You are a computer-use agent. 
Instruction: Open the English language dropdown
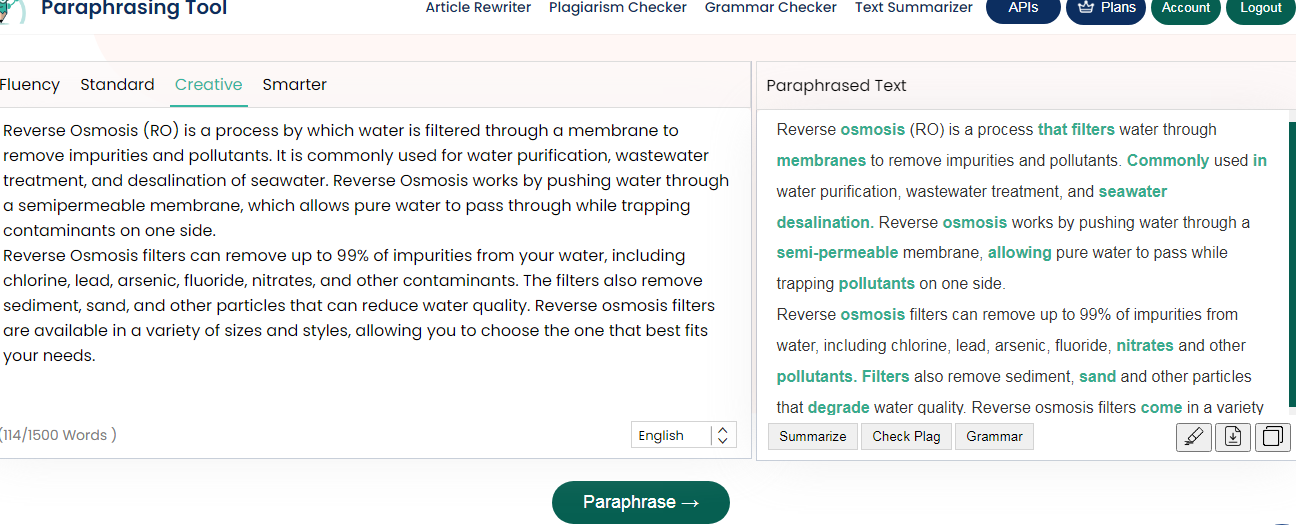pos(672,435)
